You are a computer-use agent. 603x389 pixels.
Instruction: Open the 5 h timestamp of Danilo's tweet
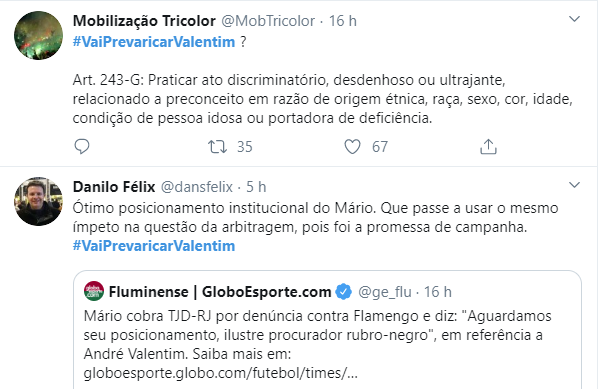click(x=256, y=187)
